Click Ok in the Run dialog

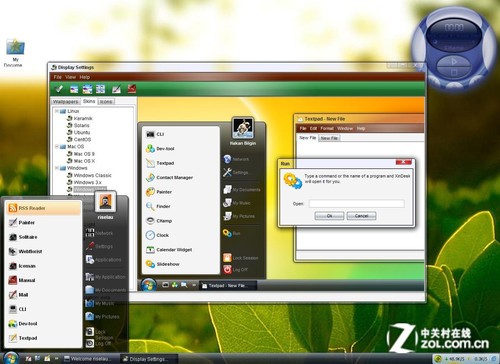coord(329,216)
